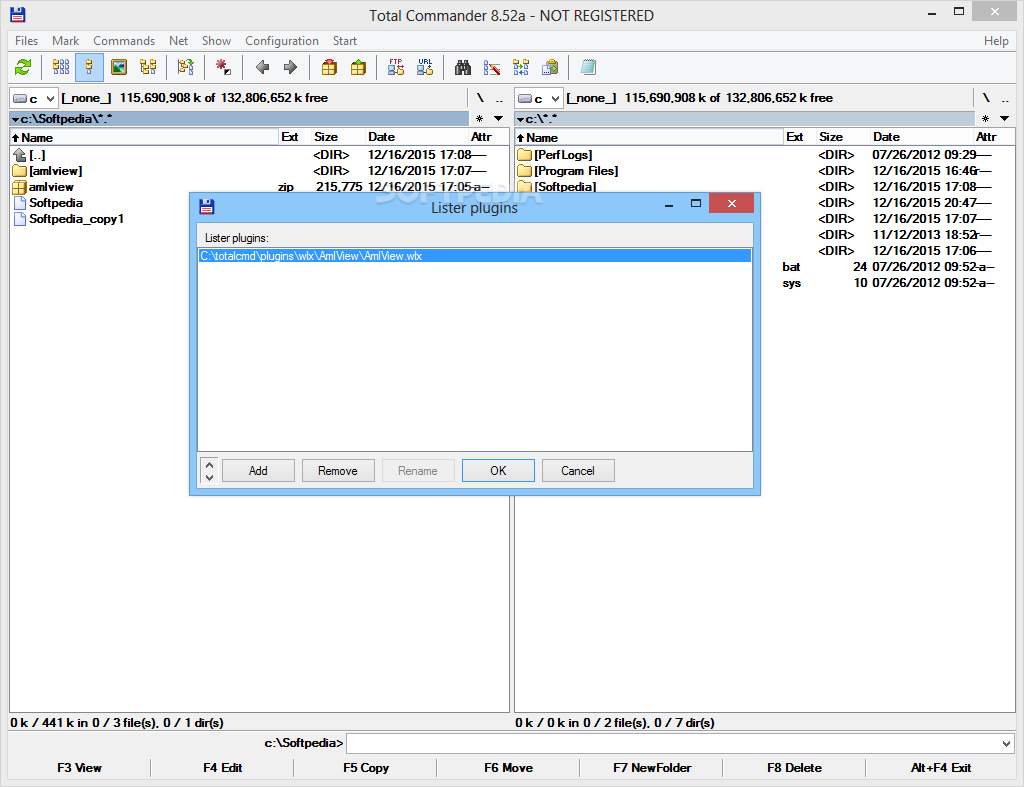
Task: Open Find Files binoculars icon
Action: click(x=463, y=67)
